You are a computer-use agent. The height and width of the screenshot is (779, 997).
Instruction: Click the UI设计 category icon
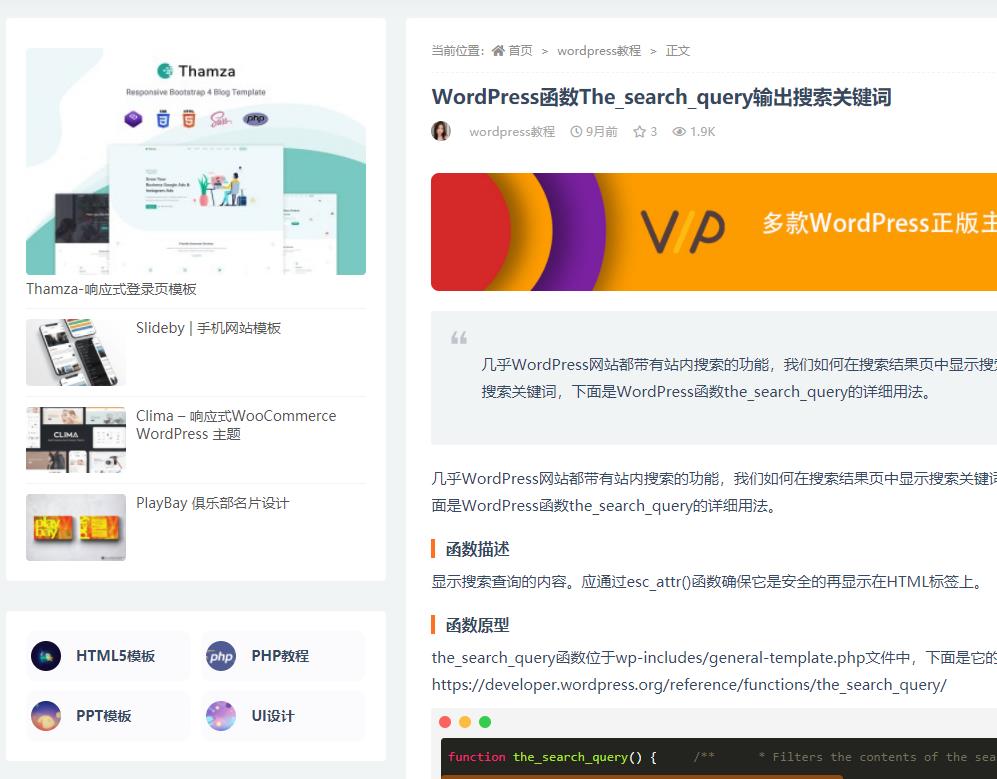click(x=221, y=715)
